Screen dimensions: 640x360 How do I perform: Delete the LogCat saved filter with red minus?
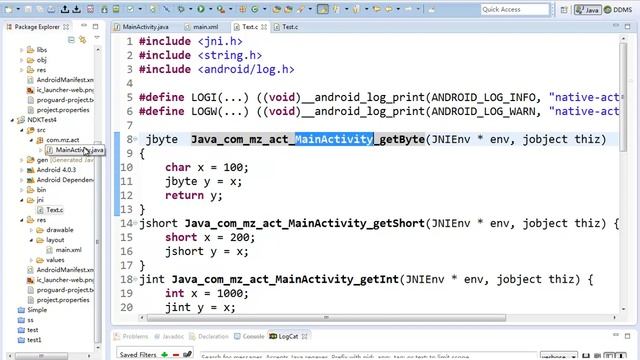pos(176,355)
